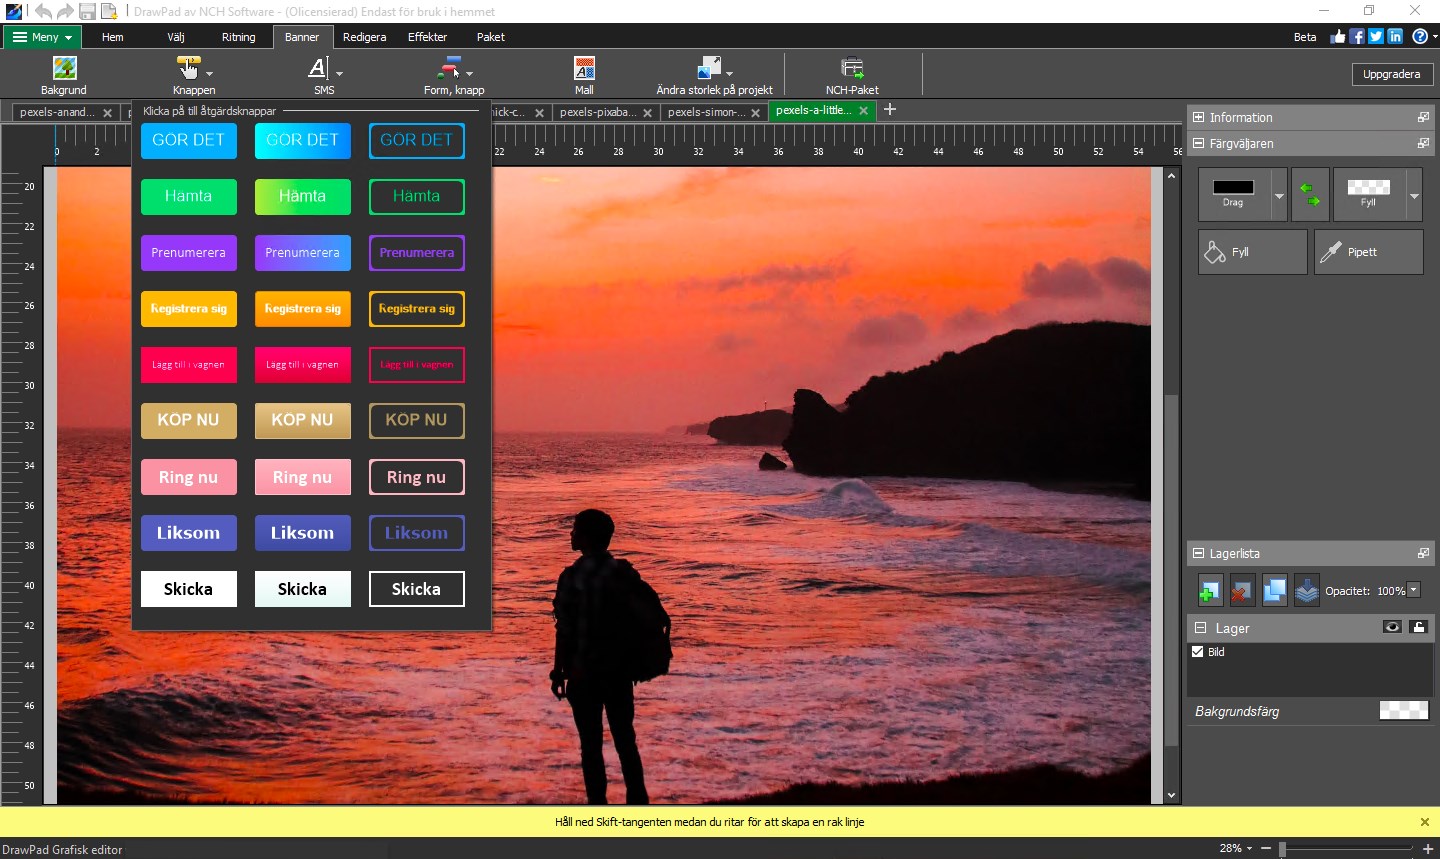Open the pexels-pixaba... document tab
This screenshot has height=859, width=1440.
(x=597, y=112)
